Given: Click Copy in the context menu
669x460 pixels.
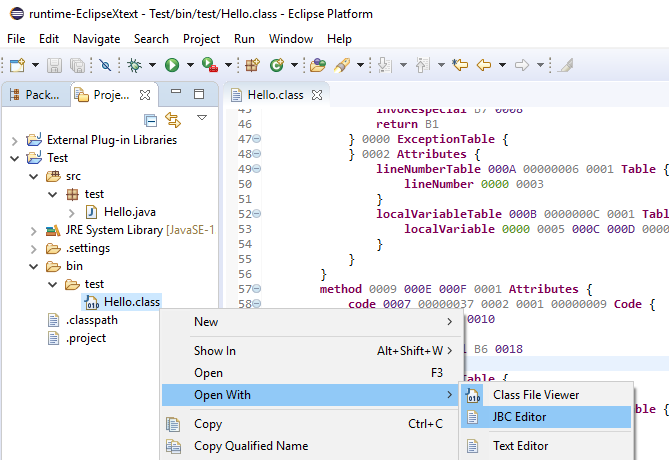Looking at the screenshot, I should (x=312, y=424).
